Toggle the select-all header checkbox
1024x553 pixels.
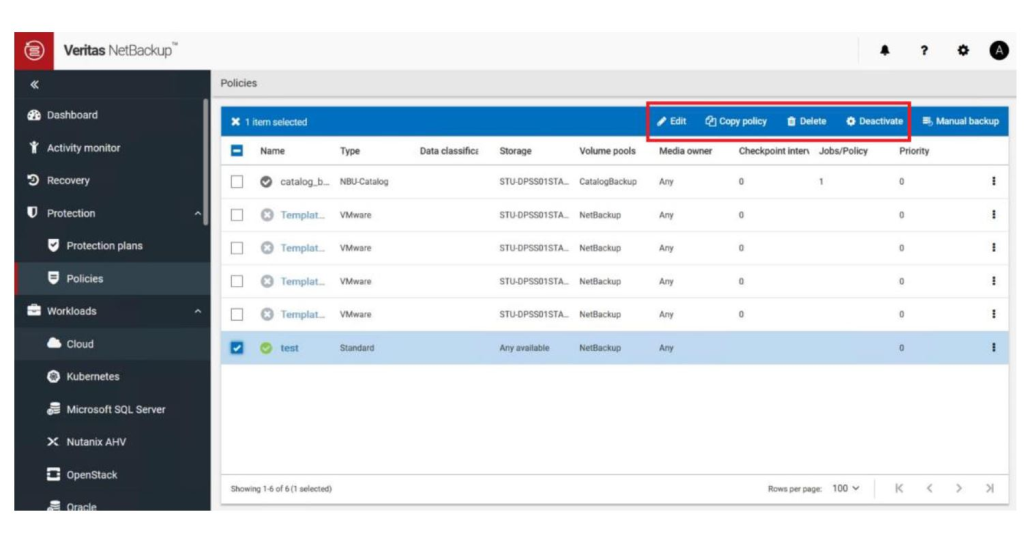click(x=237, y=151)
